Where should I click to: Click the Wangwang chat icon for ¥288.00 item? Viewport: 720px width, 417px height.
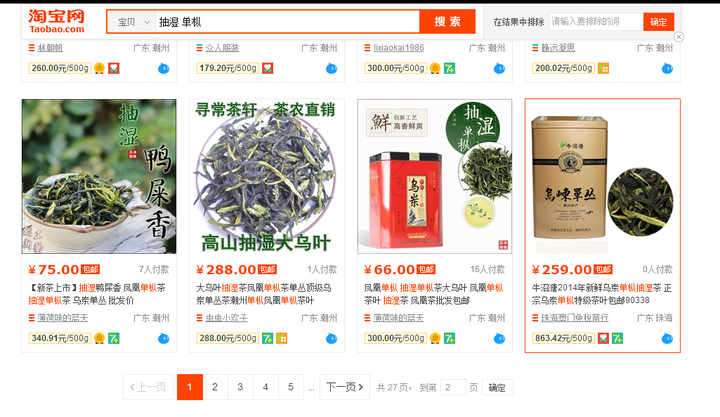point(332,339)
